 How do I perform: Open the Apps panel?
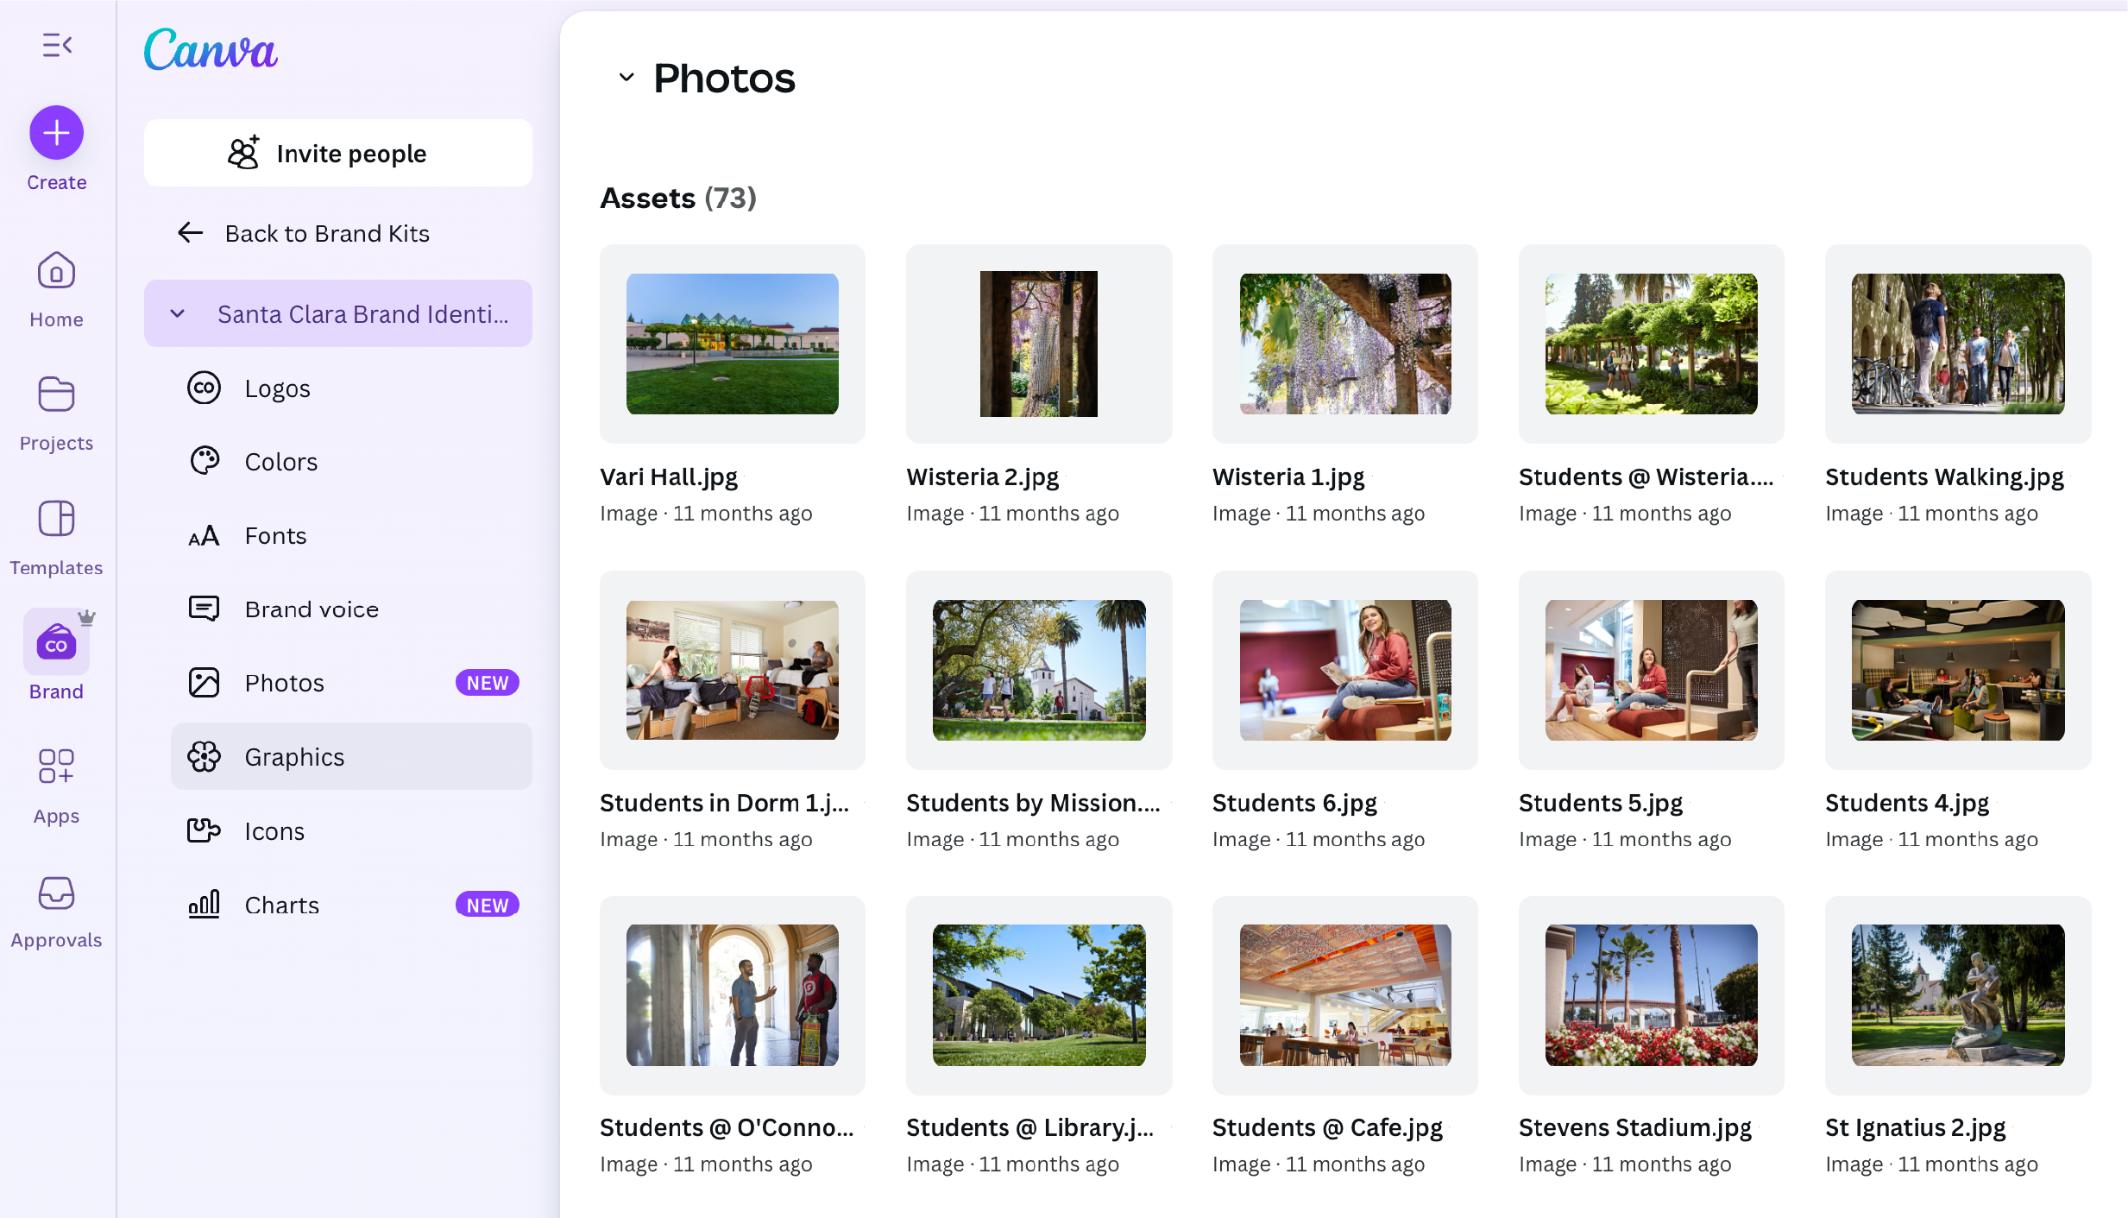pyautogui.click(x=56, y=768)
